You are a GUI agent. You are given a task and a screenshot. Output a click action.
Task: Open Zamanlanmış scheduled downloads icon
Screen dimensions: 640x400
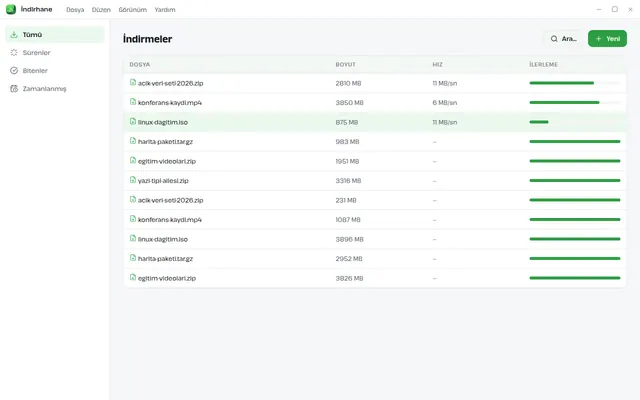[14, 89]
